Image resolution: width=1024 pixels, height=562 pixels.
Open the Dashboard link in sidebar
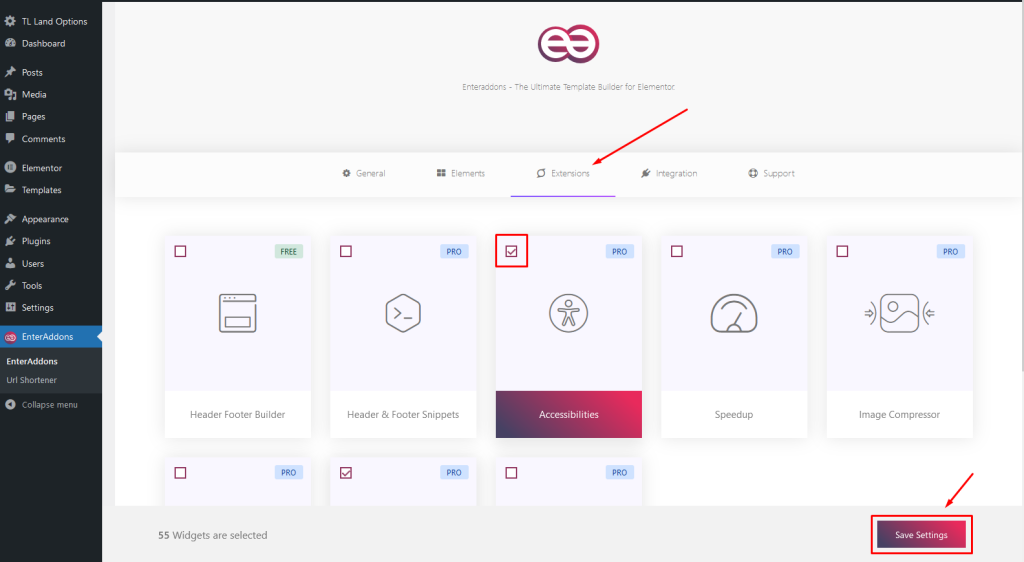click(x=43, y=43)
